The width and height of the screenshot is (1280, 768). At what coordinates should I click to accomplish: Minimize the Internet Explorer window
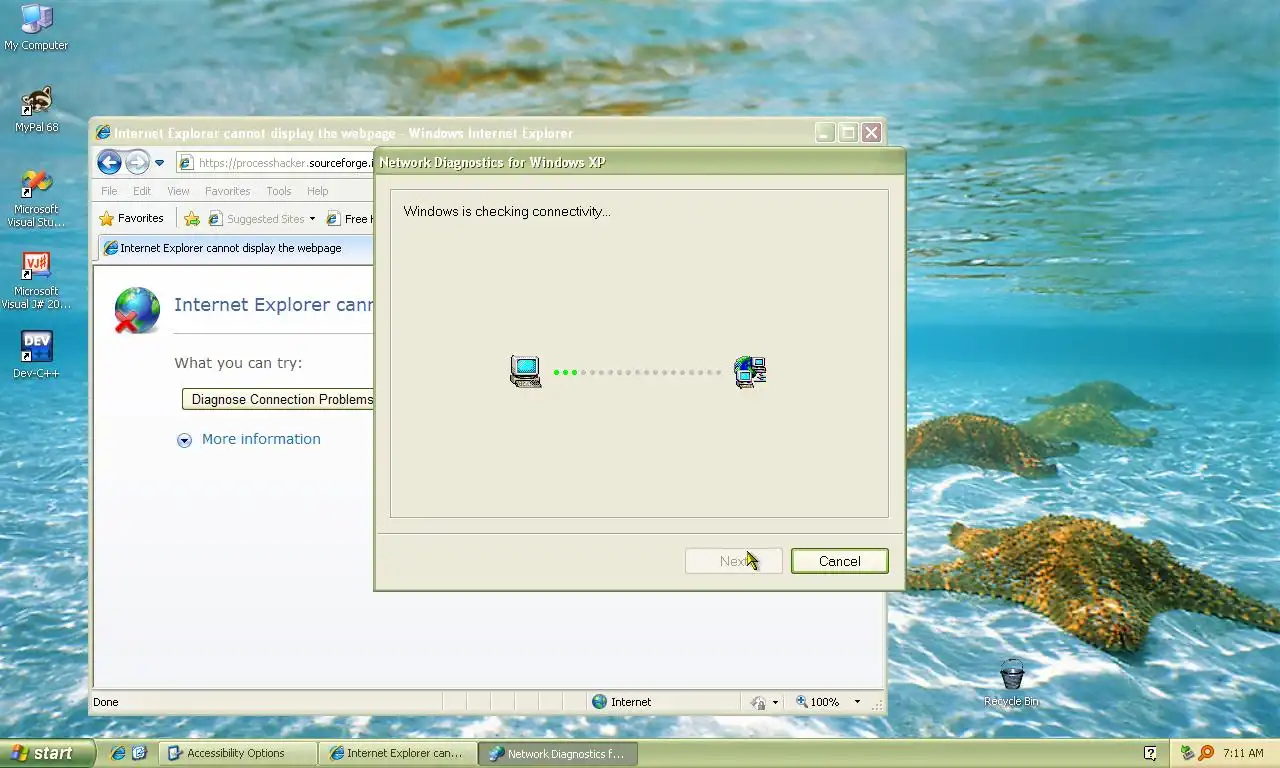pos(825,133)
